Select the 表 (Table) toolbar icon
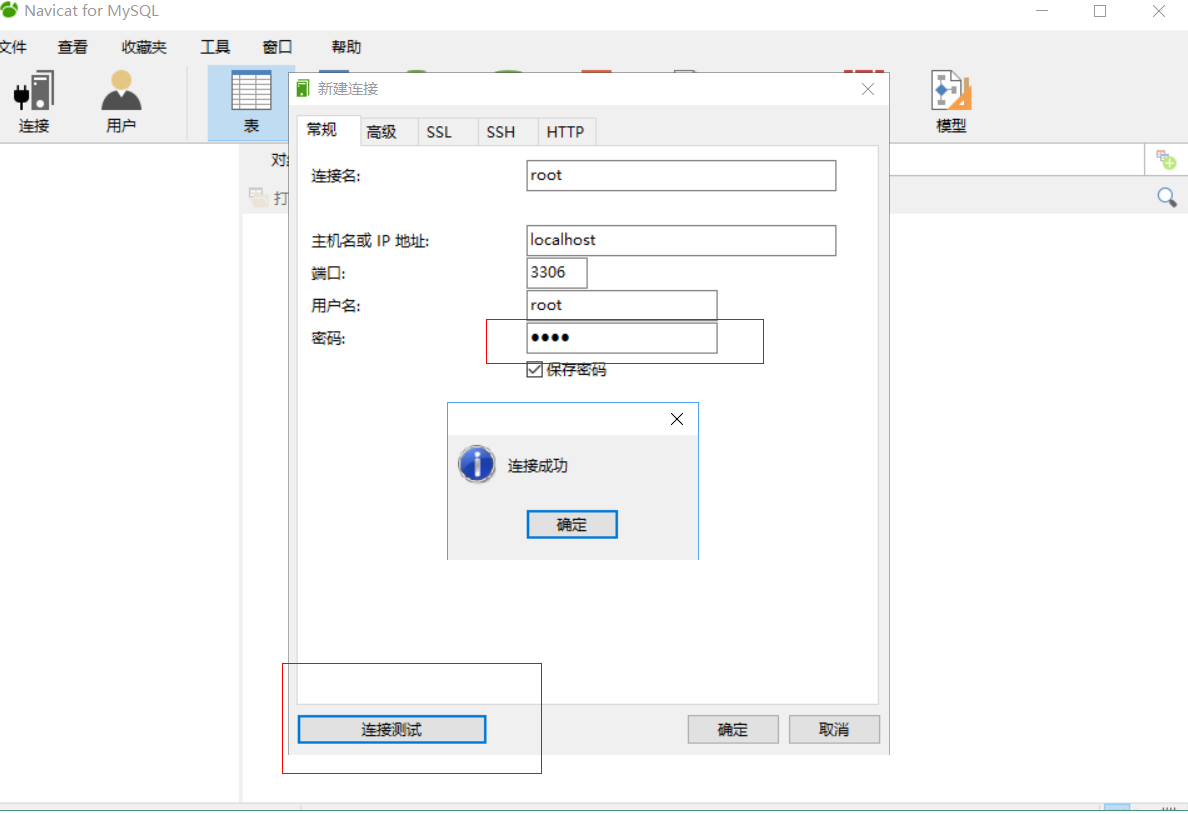 click(x=251, y=92)
